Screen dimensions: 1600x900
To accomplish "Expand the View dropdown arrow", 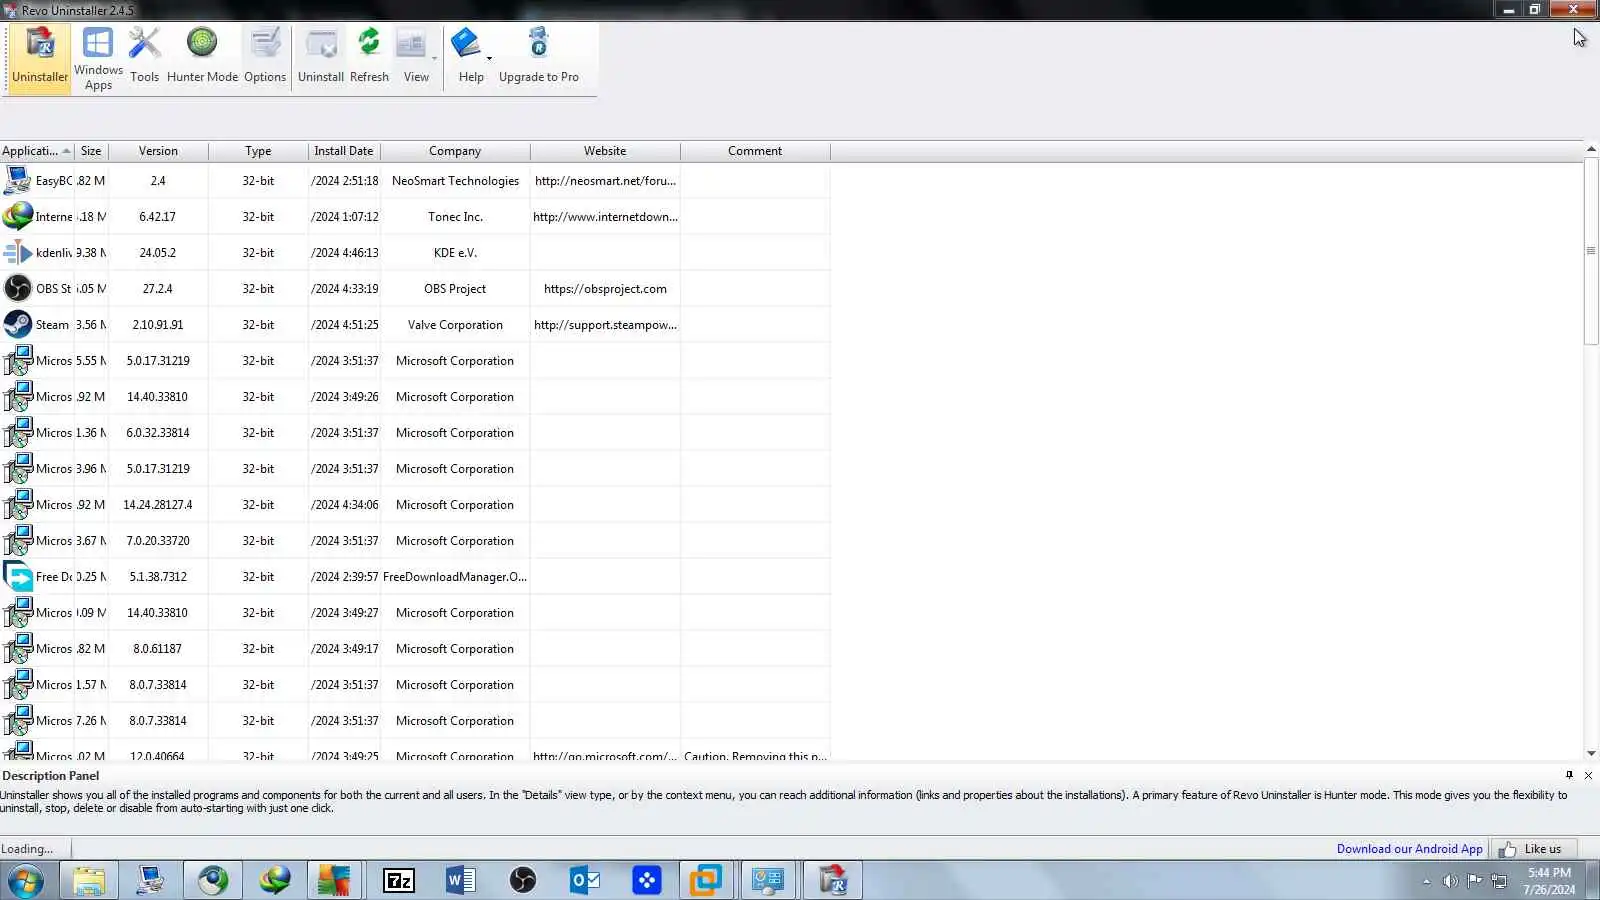I will [435, 59].
